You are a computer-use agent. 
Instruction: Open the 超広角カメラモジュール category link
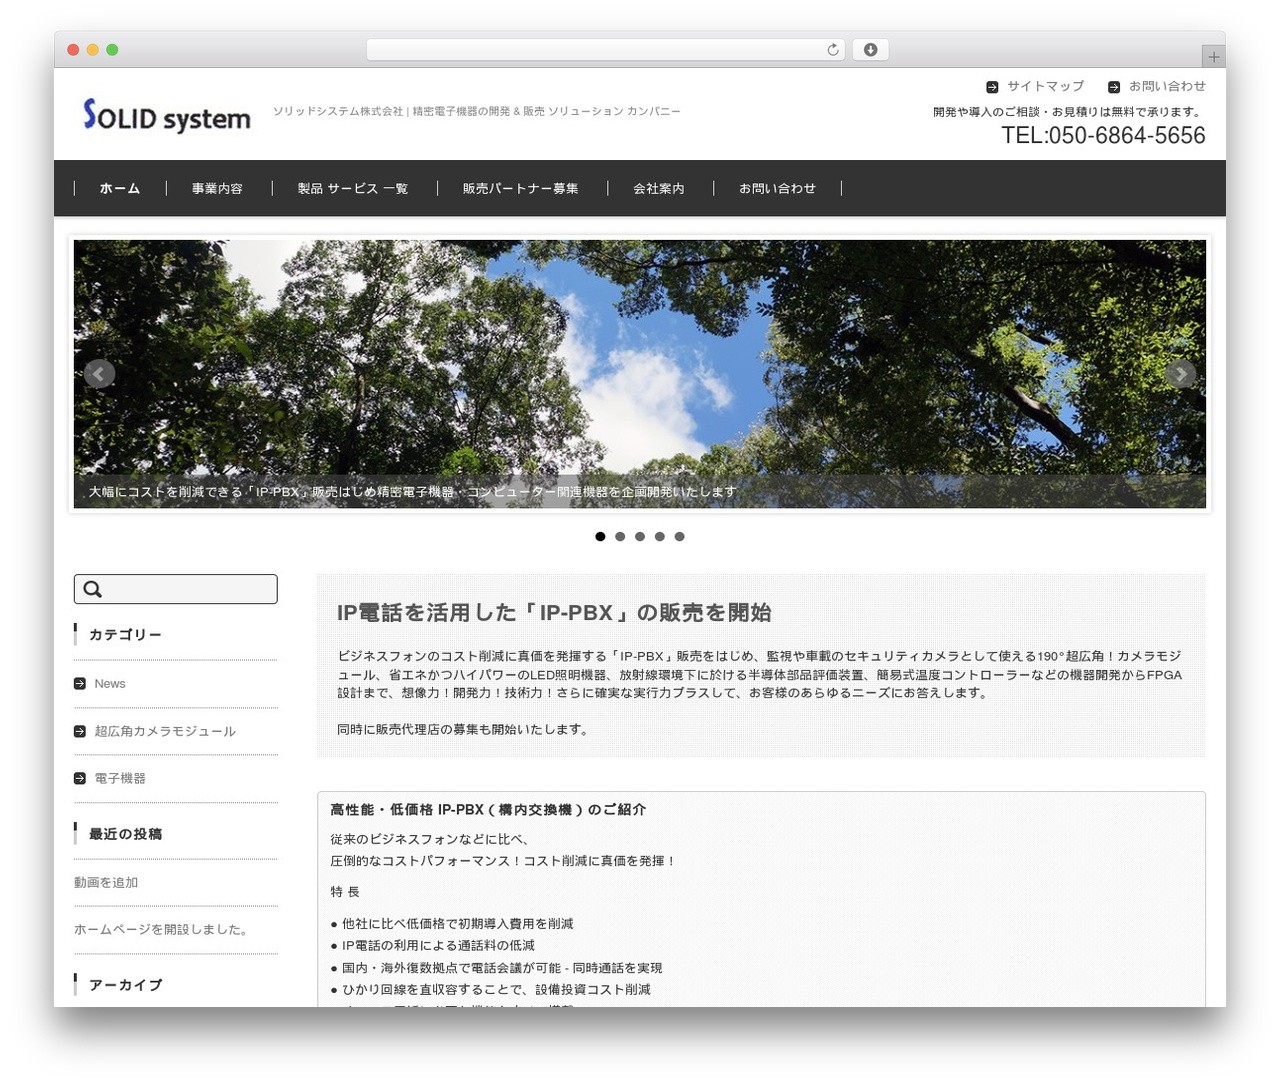165,731
